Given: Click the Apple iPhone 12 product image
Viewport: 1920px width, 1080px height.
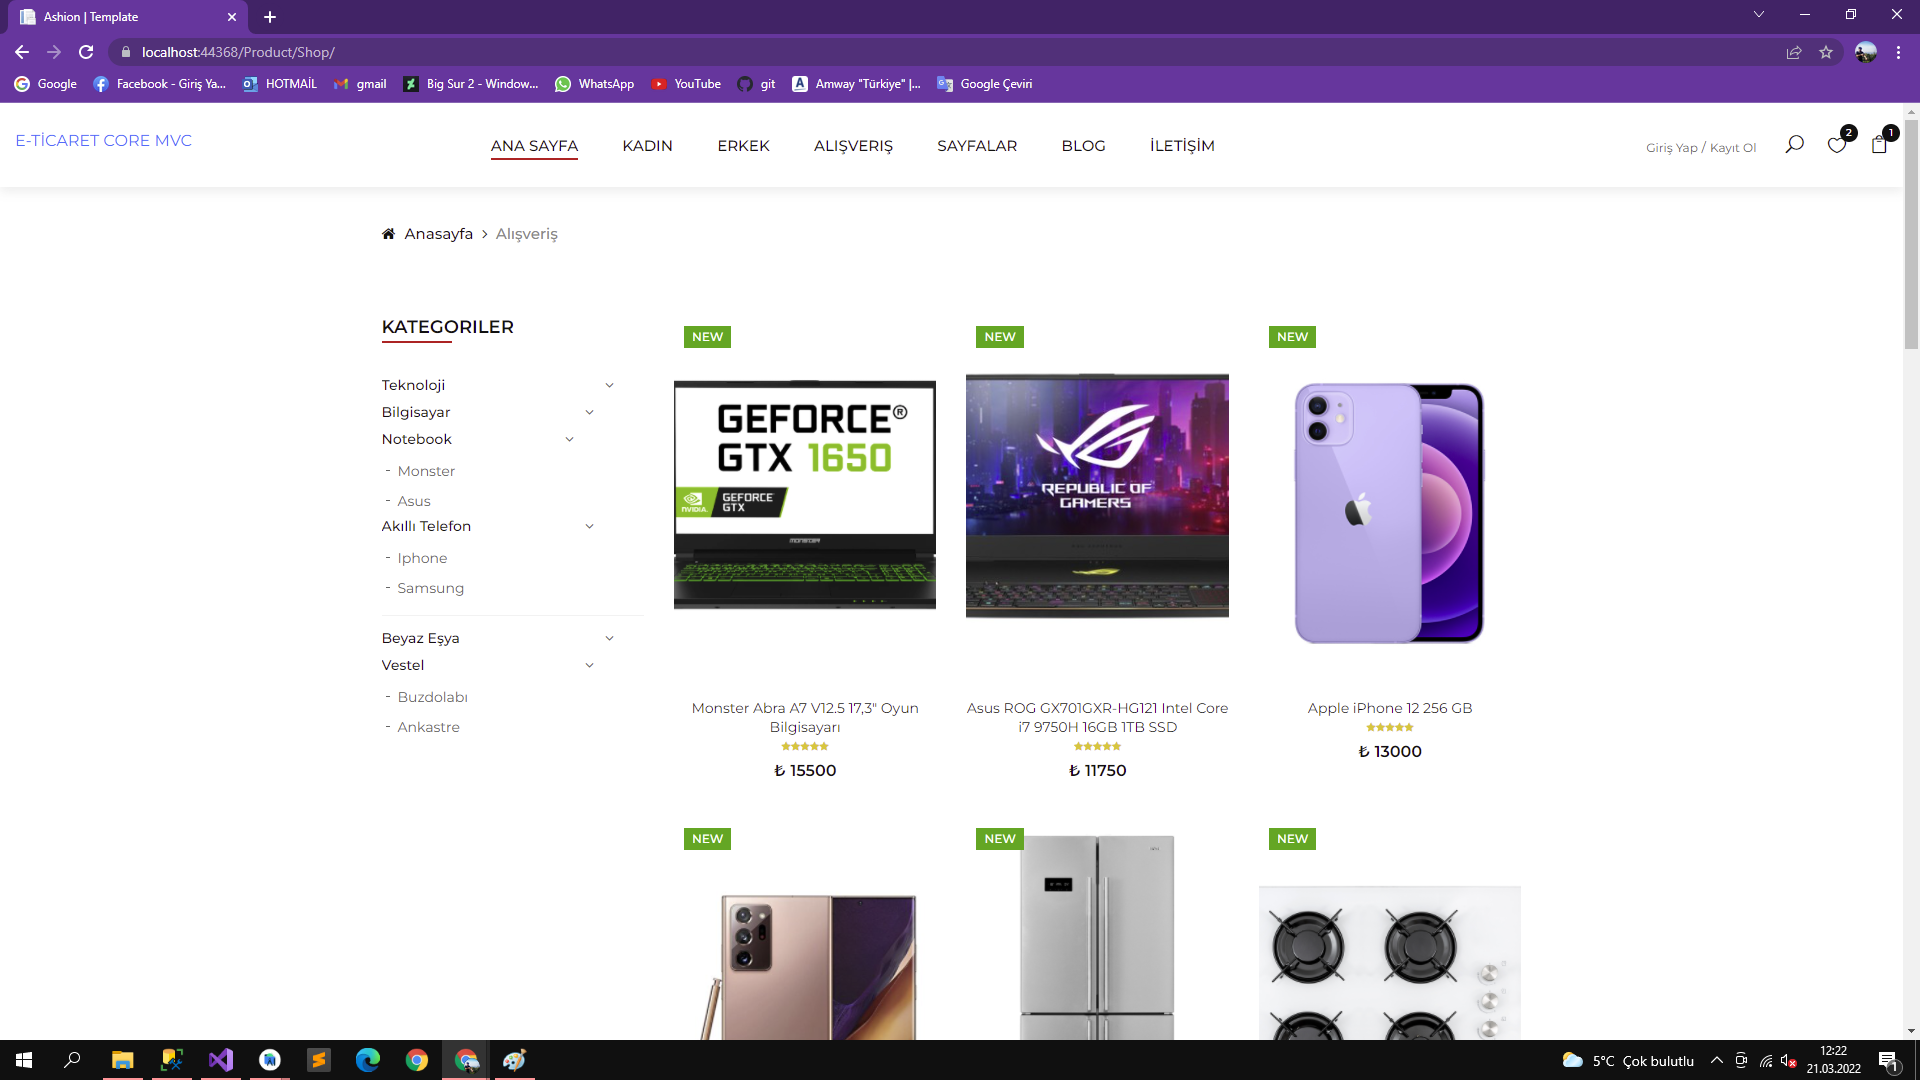Looking at the screenshot, I should 1389,511.
